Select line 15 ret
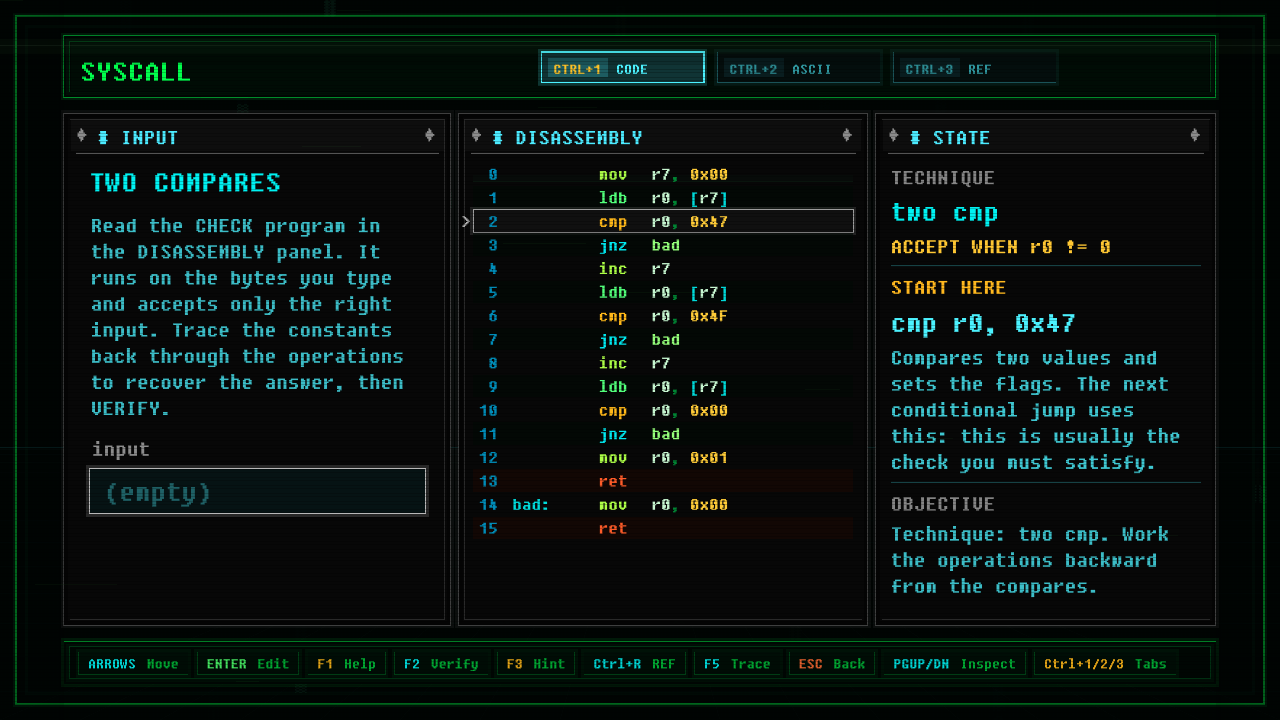 (663, 528)
